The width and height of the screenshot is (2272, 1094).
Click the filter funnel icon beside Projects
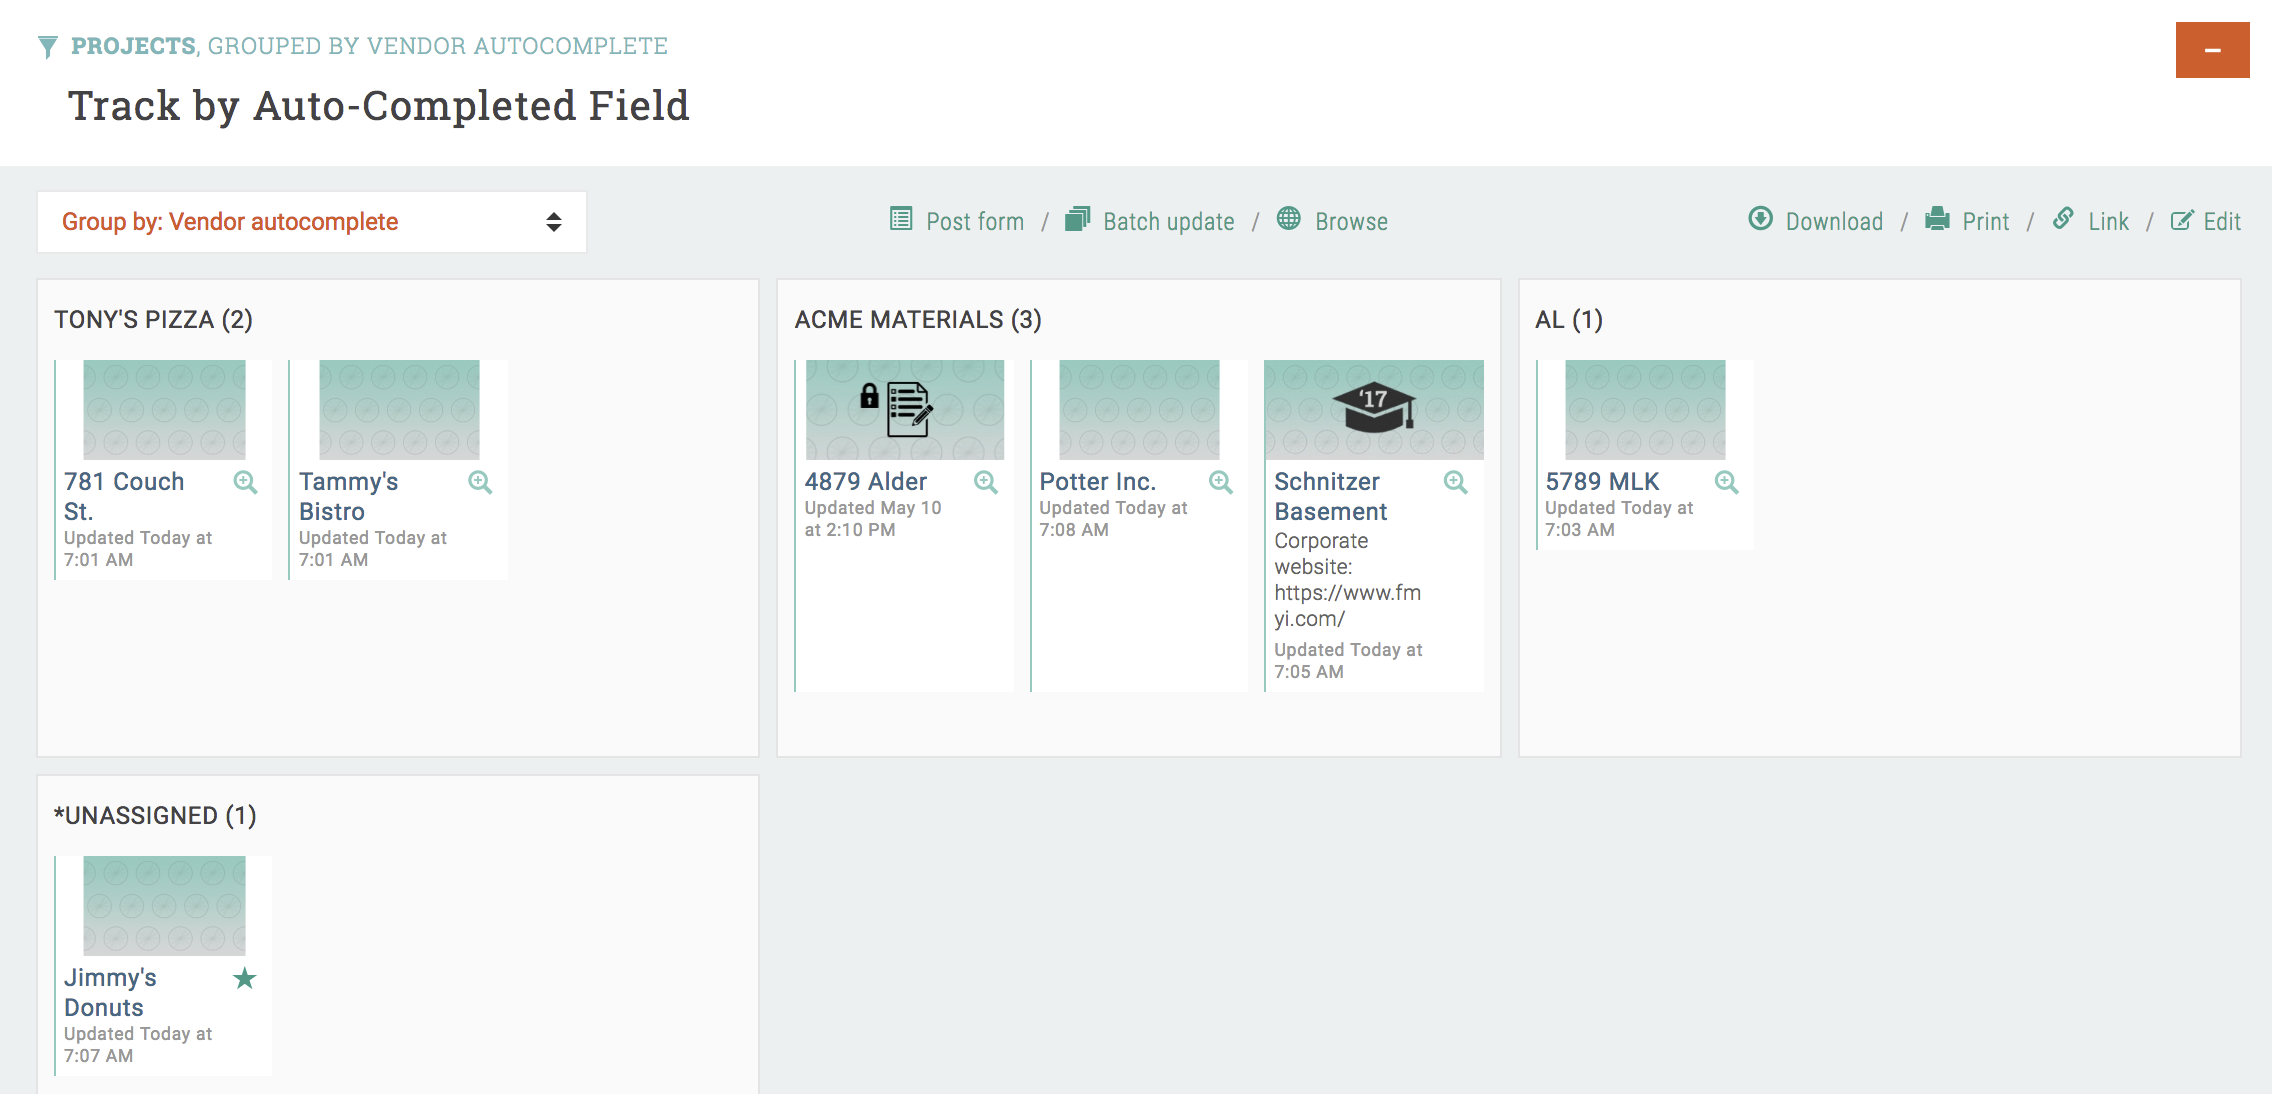point(47,47)
